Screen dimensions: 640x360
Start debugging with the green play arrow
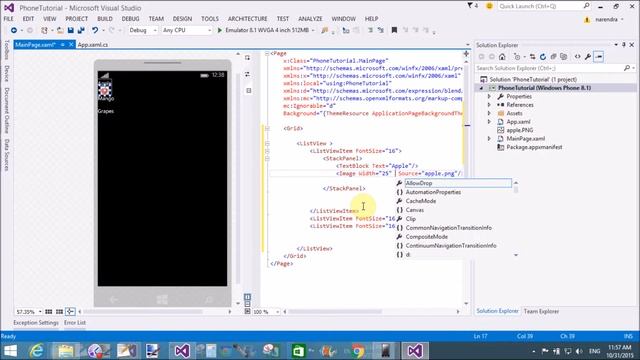(x=220, y=30)
